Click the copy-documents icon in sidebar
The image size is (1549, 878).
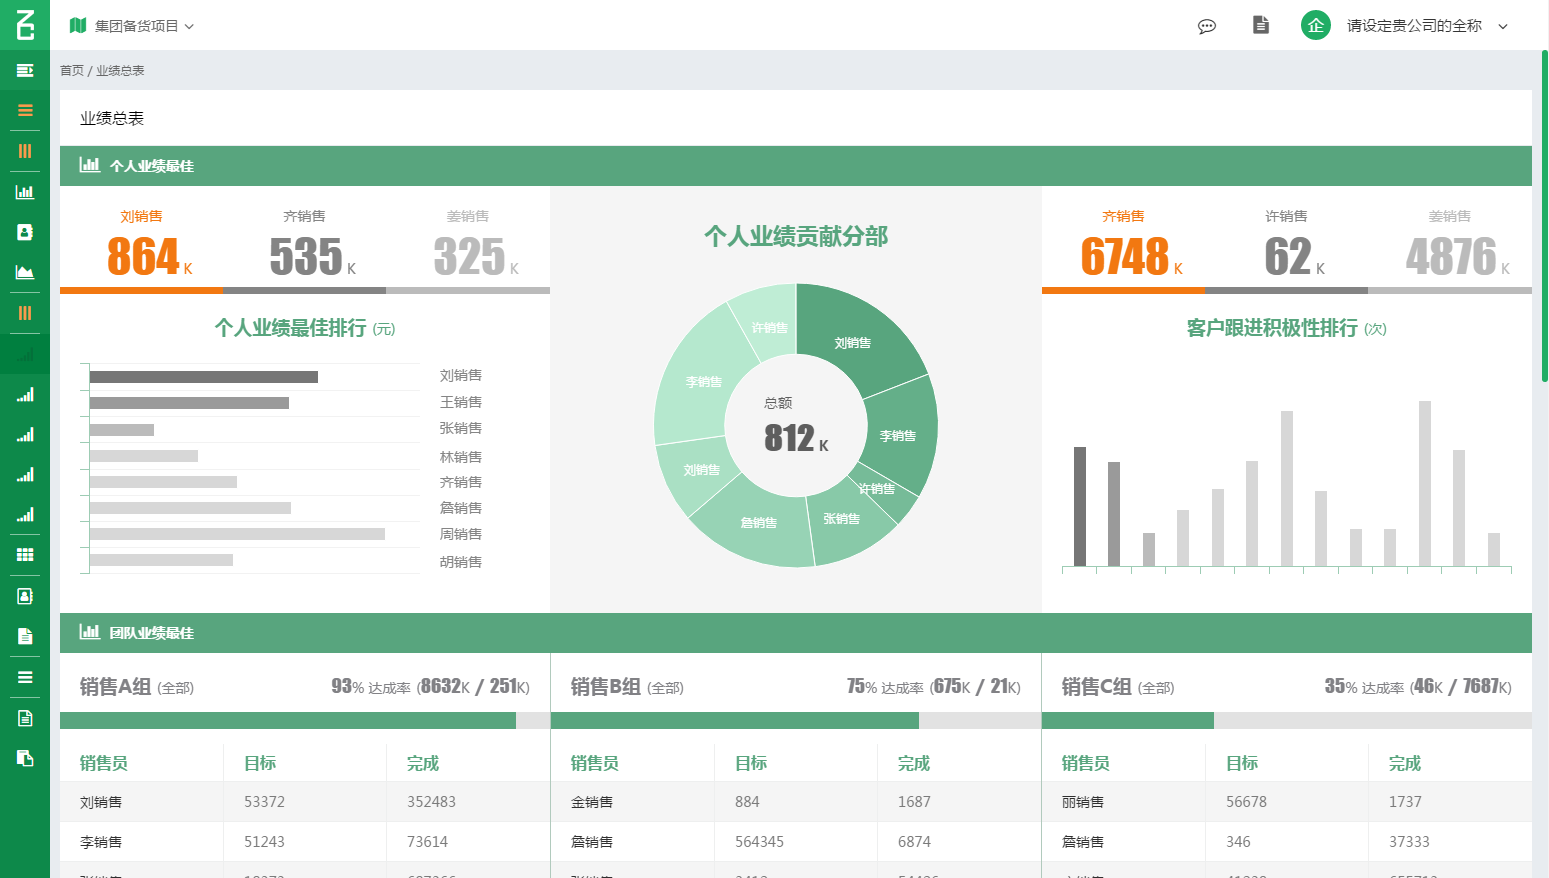click(x=25, y=758)
